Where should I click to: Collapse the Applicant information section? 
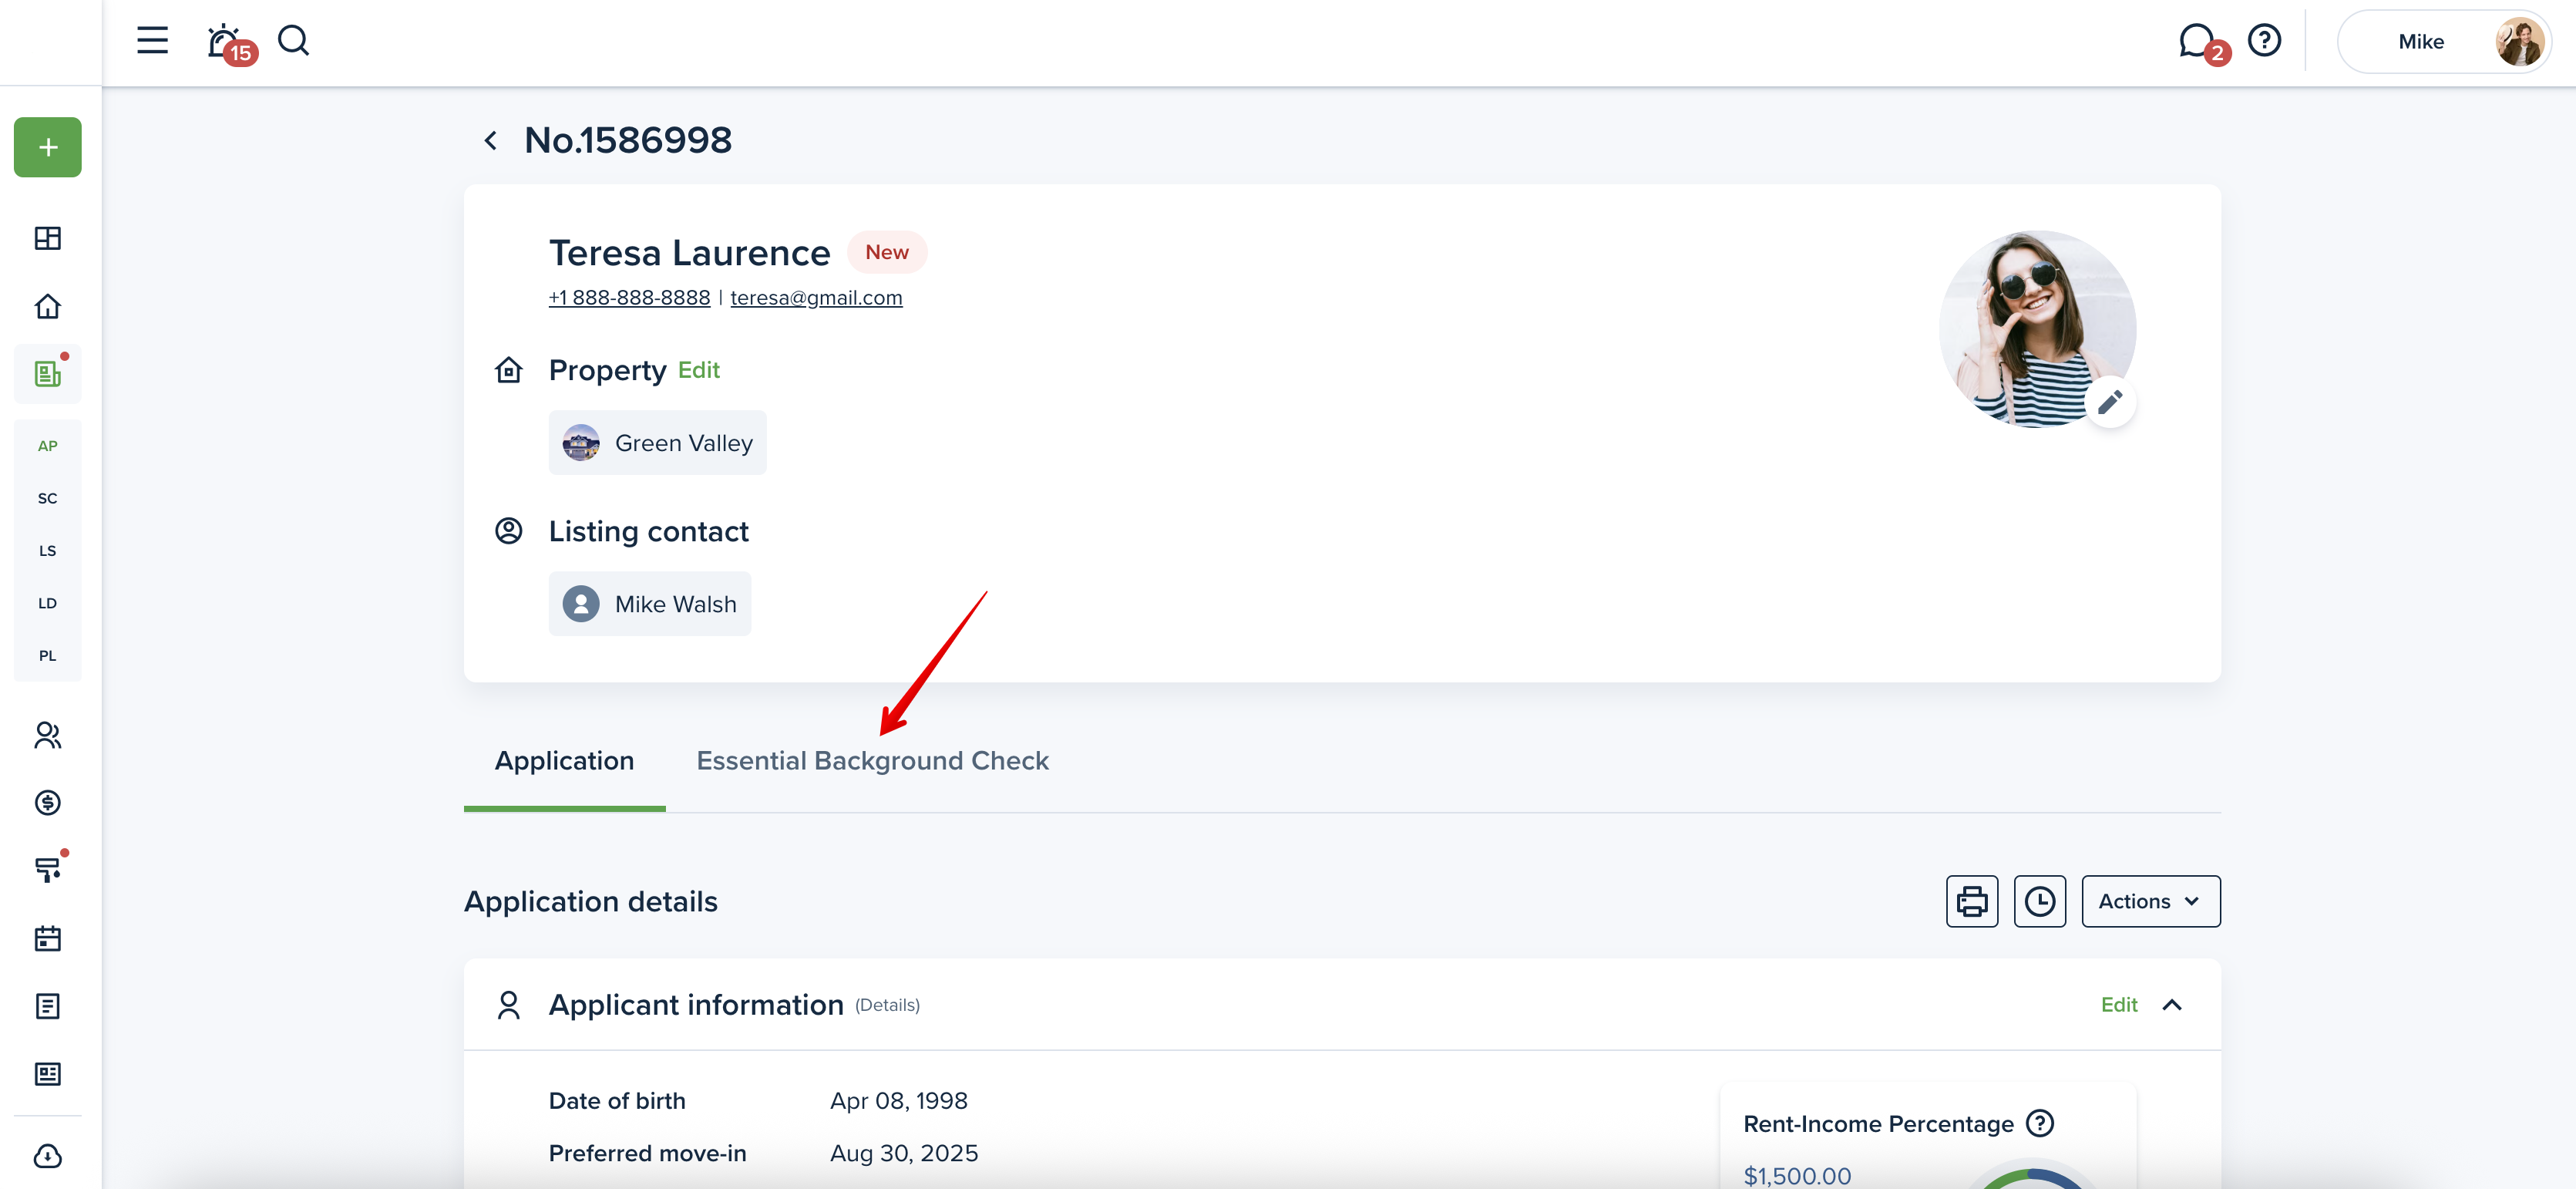pyautogui.click(x=2172, y=1005)
